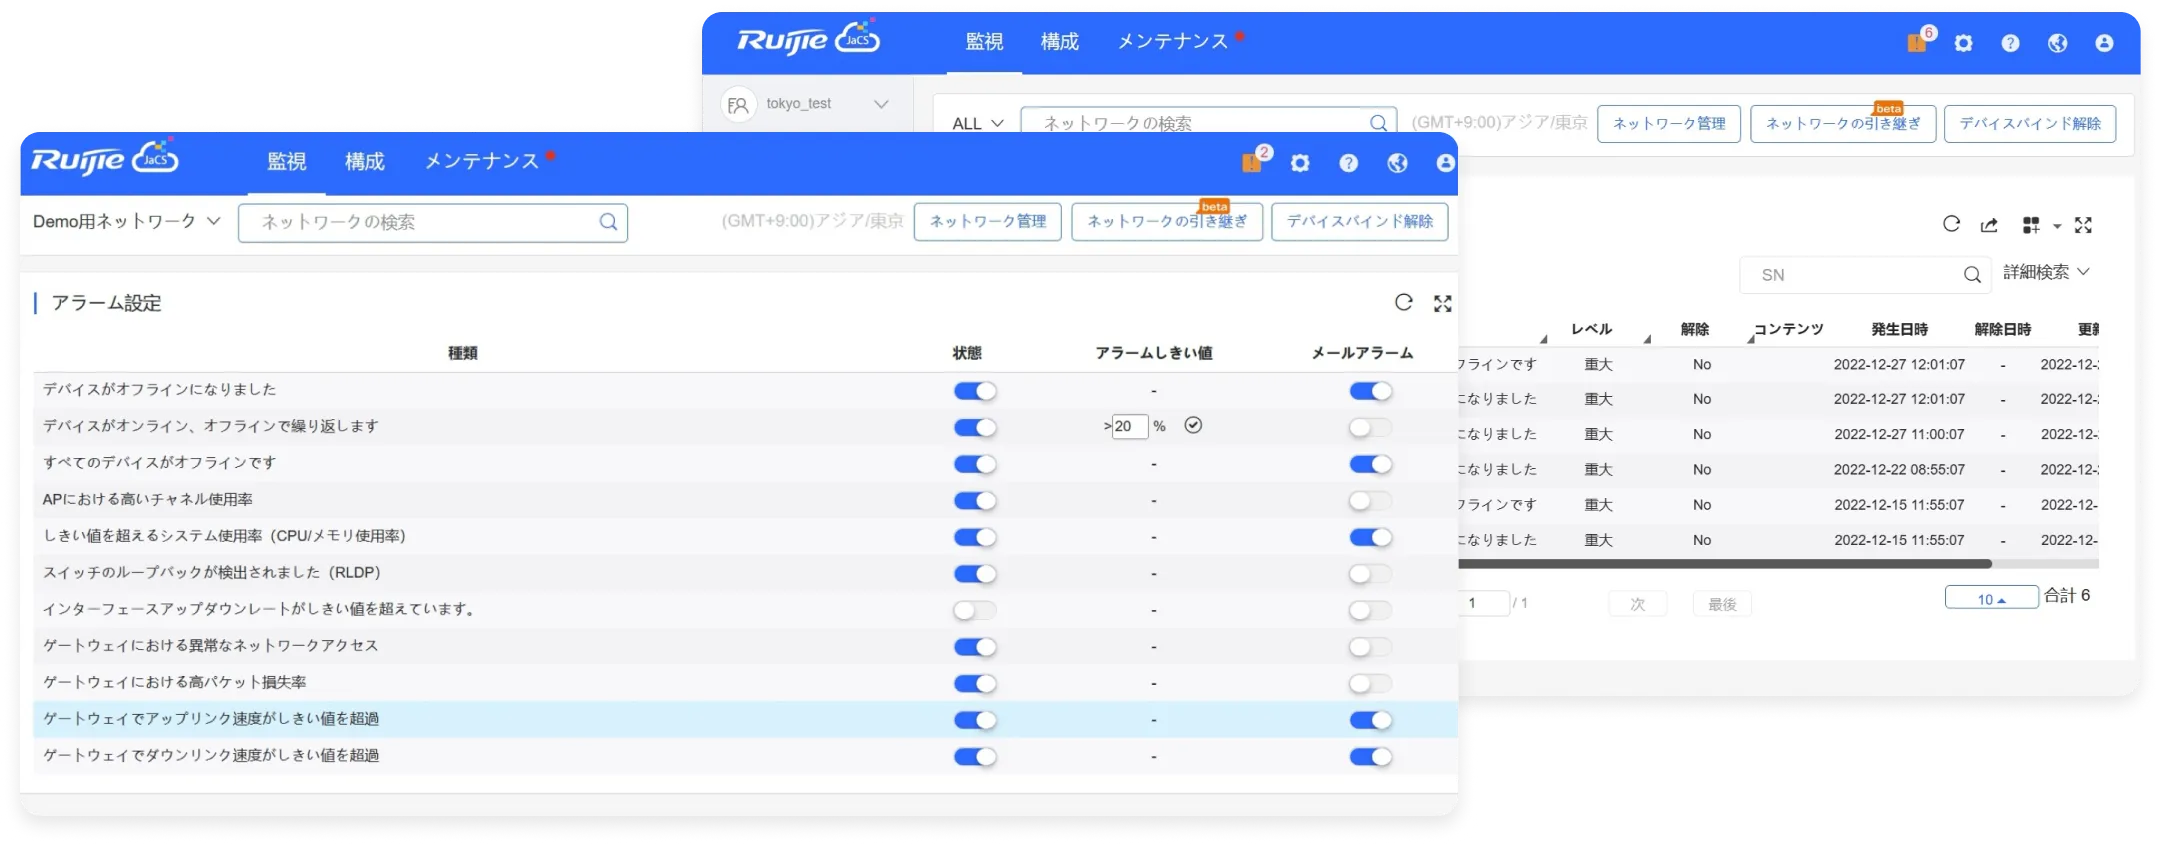Switch to 構成 tab in front window
Screen dimensions: 2161x844
click(364, 162)
